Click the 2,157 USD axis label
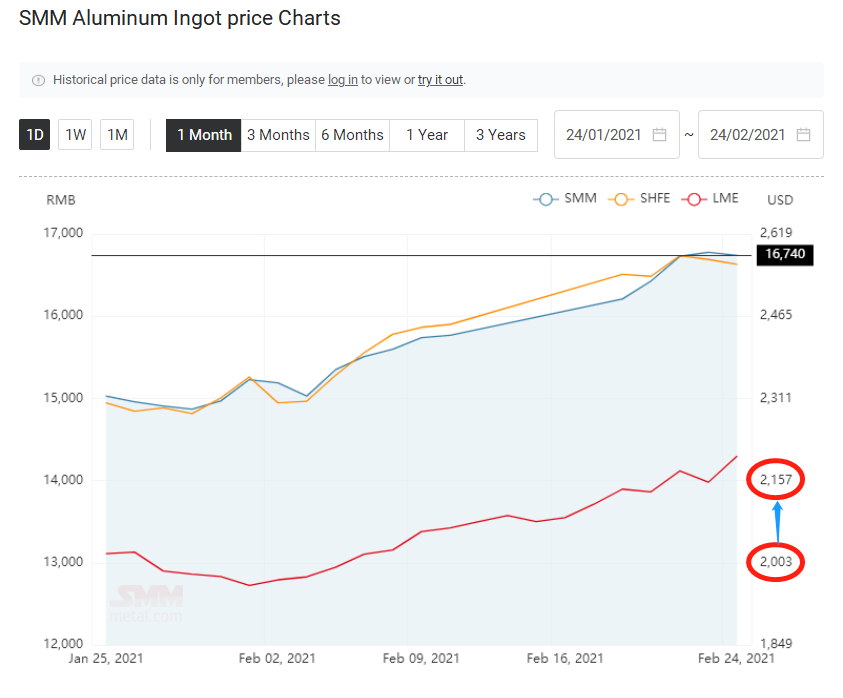The image size is (843, 698). pyautogui.click(x=776, y=480)
